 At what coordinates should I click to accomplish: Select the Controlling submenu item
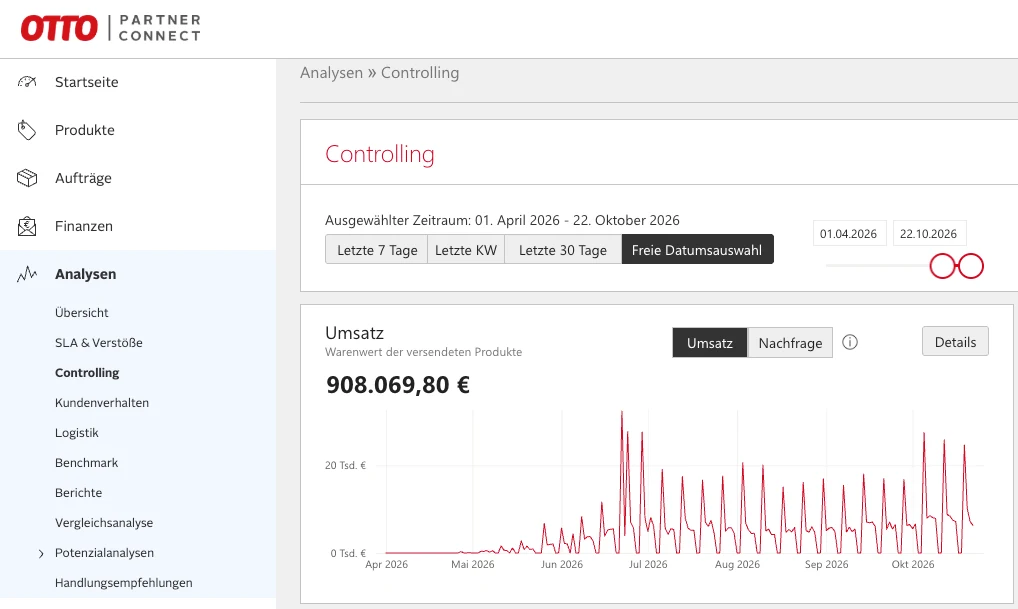(87, 373)
